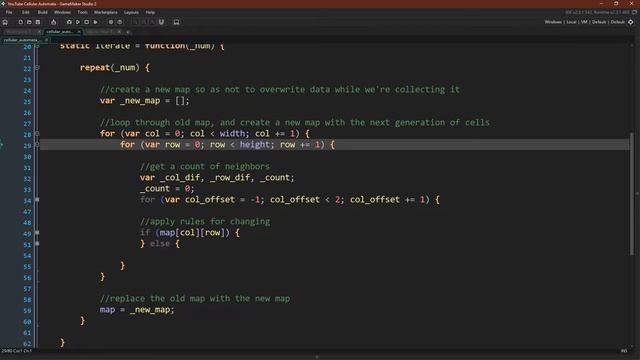Viewport: 640px width, 360px height.
Task: Create a new project with toolbar icon
Action: [x=20, y=22]
